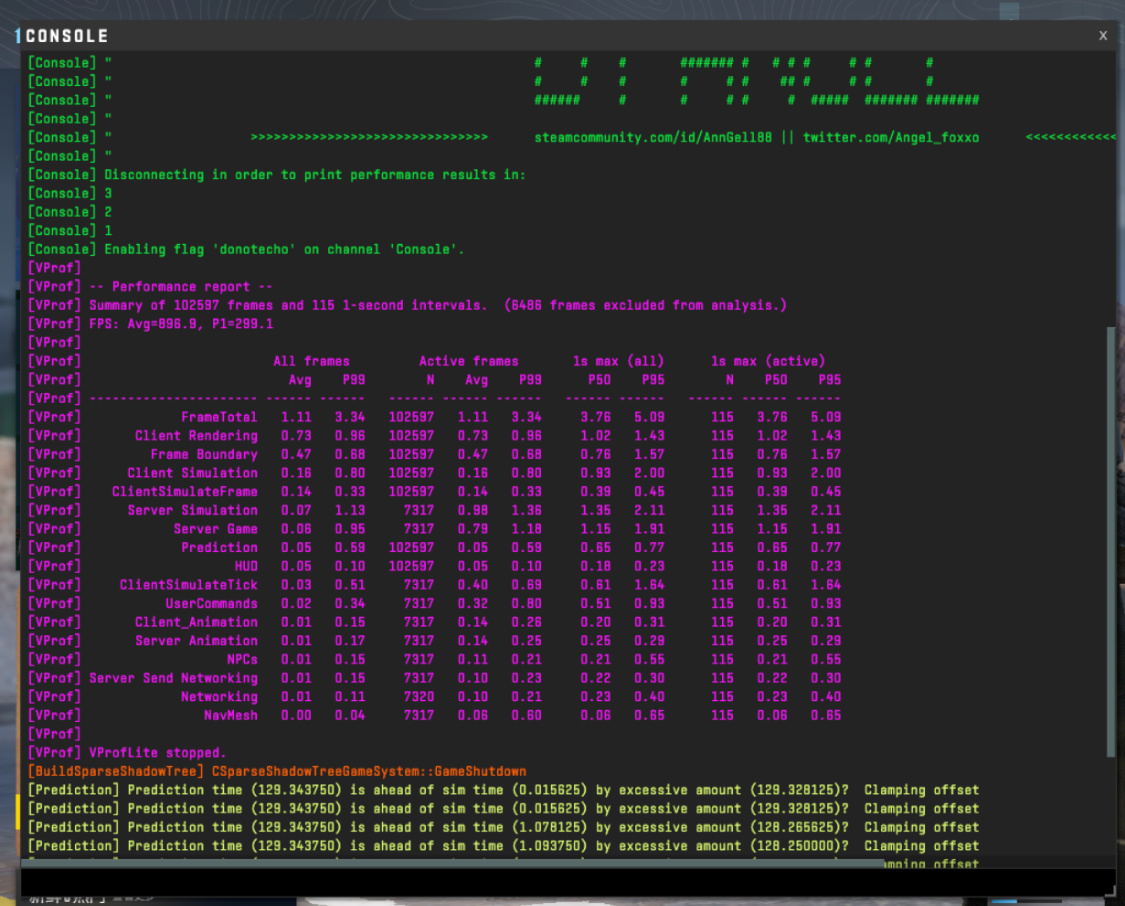
Task: Click the steamcommunity.com/id/AnnGell88 text
Action: pos(653,137)
